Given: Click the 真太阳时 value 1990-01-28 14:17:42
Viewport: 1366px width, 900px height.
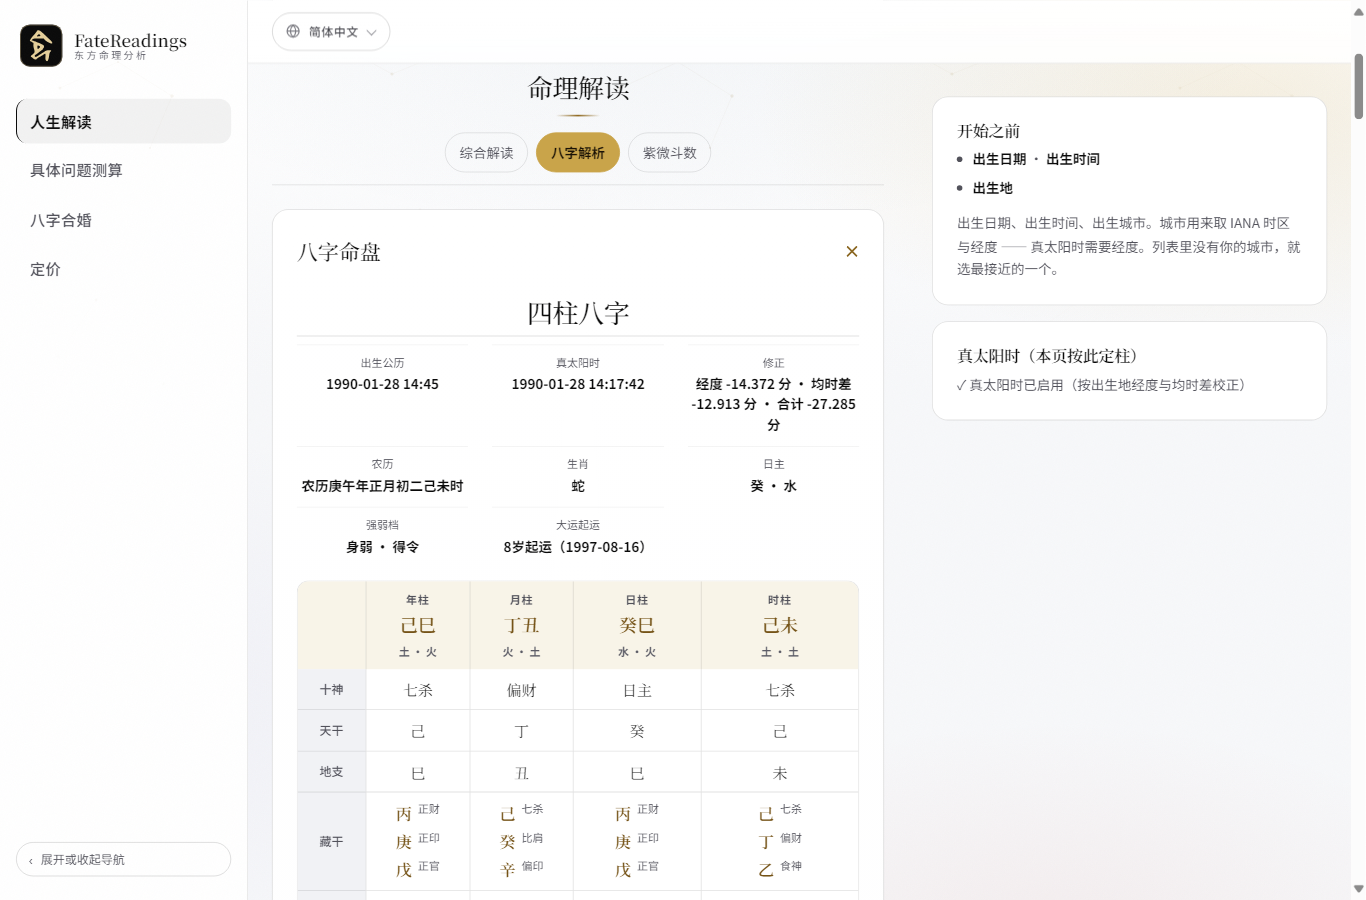Looking at the screenshot, I should click(578, 384).
